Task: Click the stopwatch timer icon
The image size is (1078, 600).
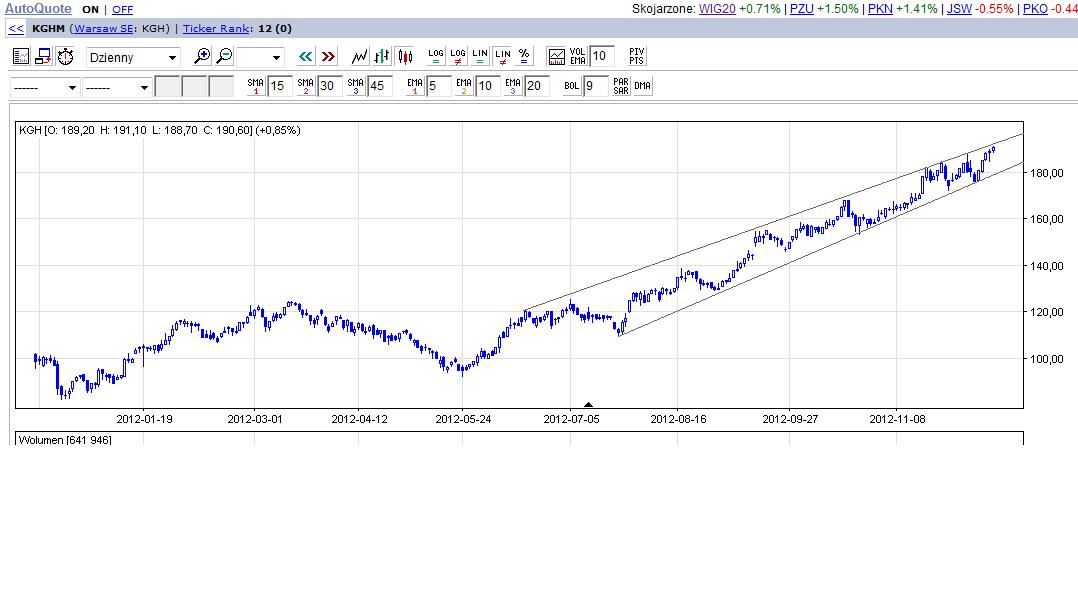Action: [x=66, y=57]
